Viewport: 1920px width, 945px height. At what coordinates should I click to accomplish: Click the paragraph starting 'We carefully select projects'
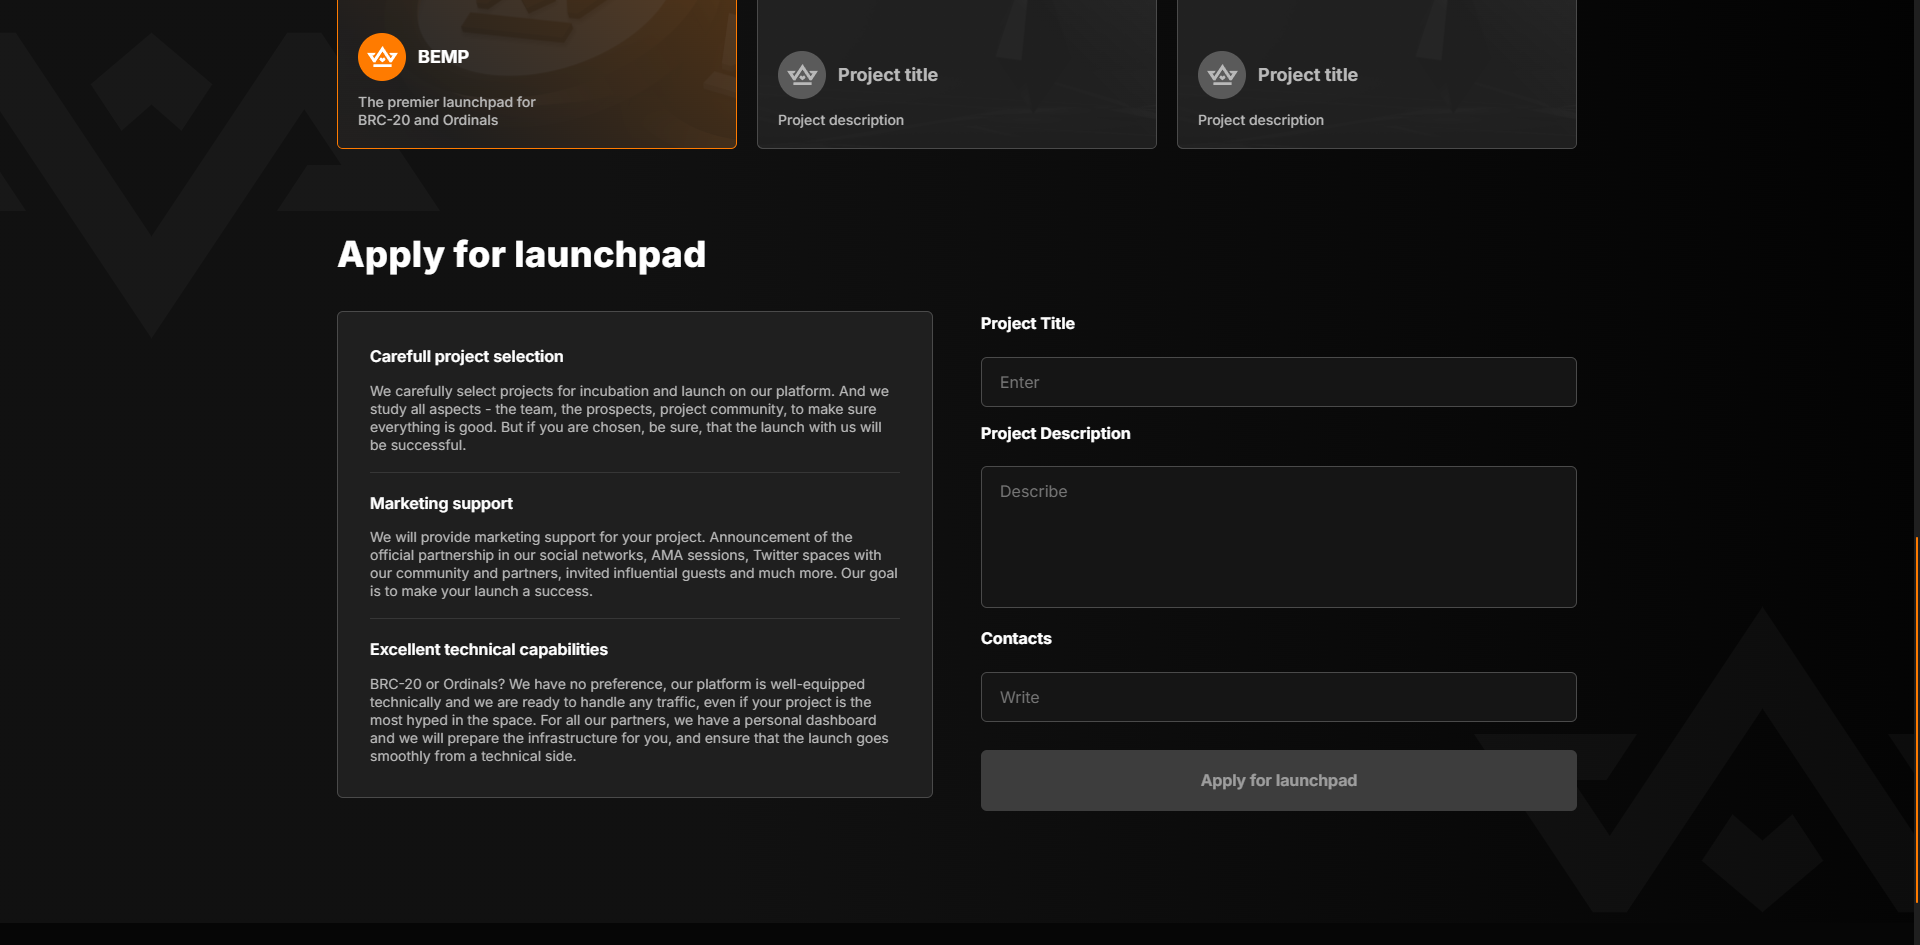(x=630, y=418)
